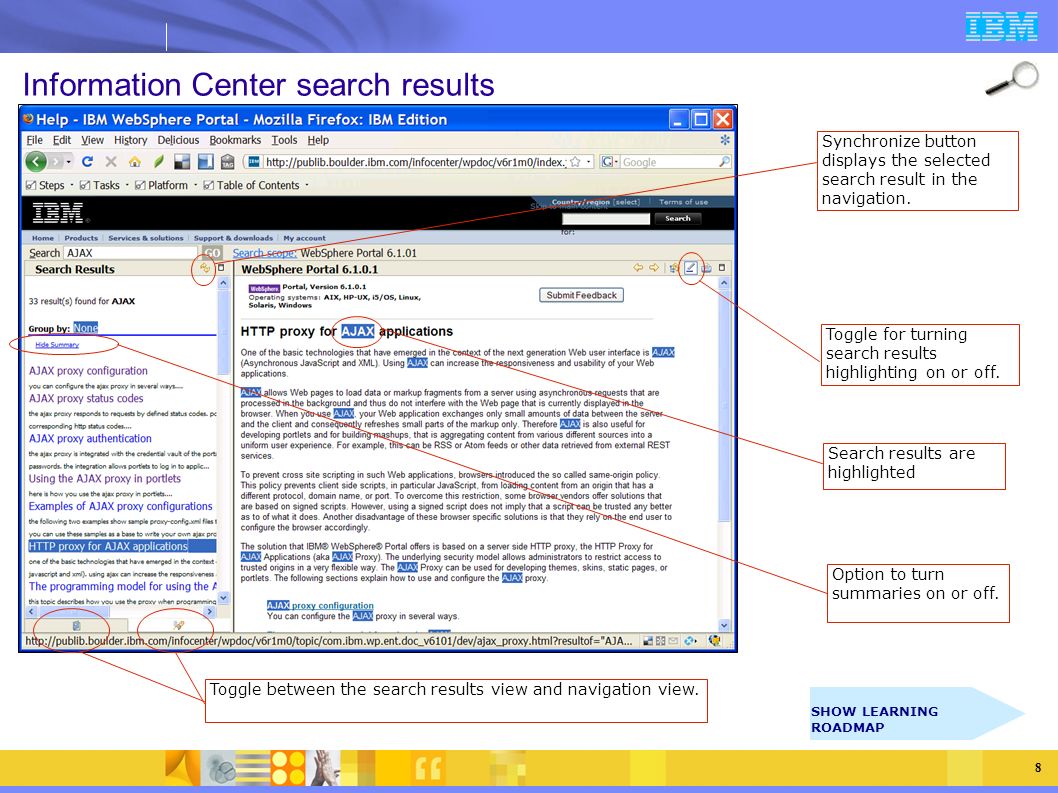Open the View menu

(92, 140)
